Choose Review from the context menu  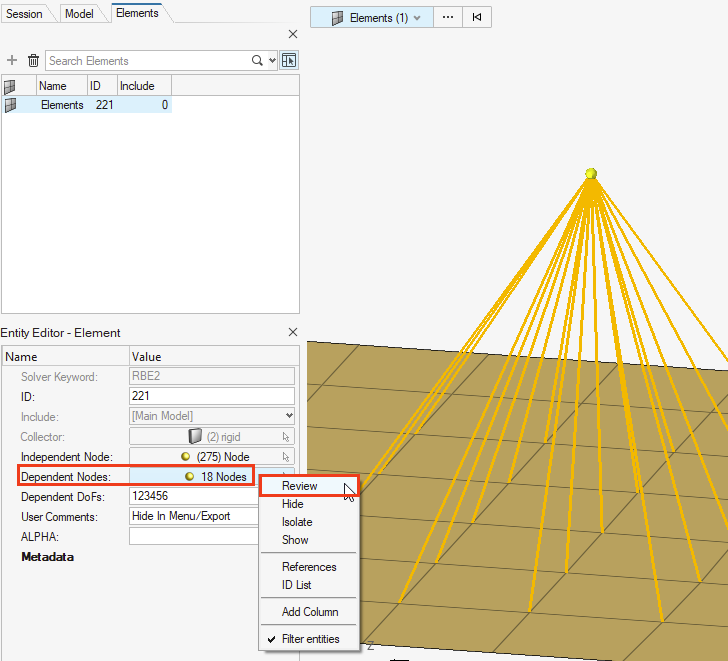(x=299, y=486)
